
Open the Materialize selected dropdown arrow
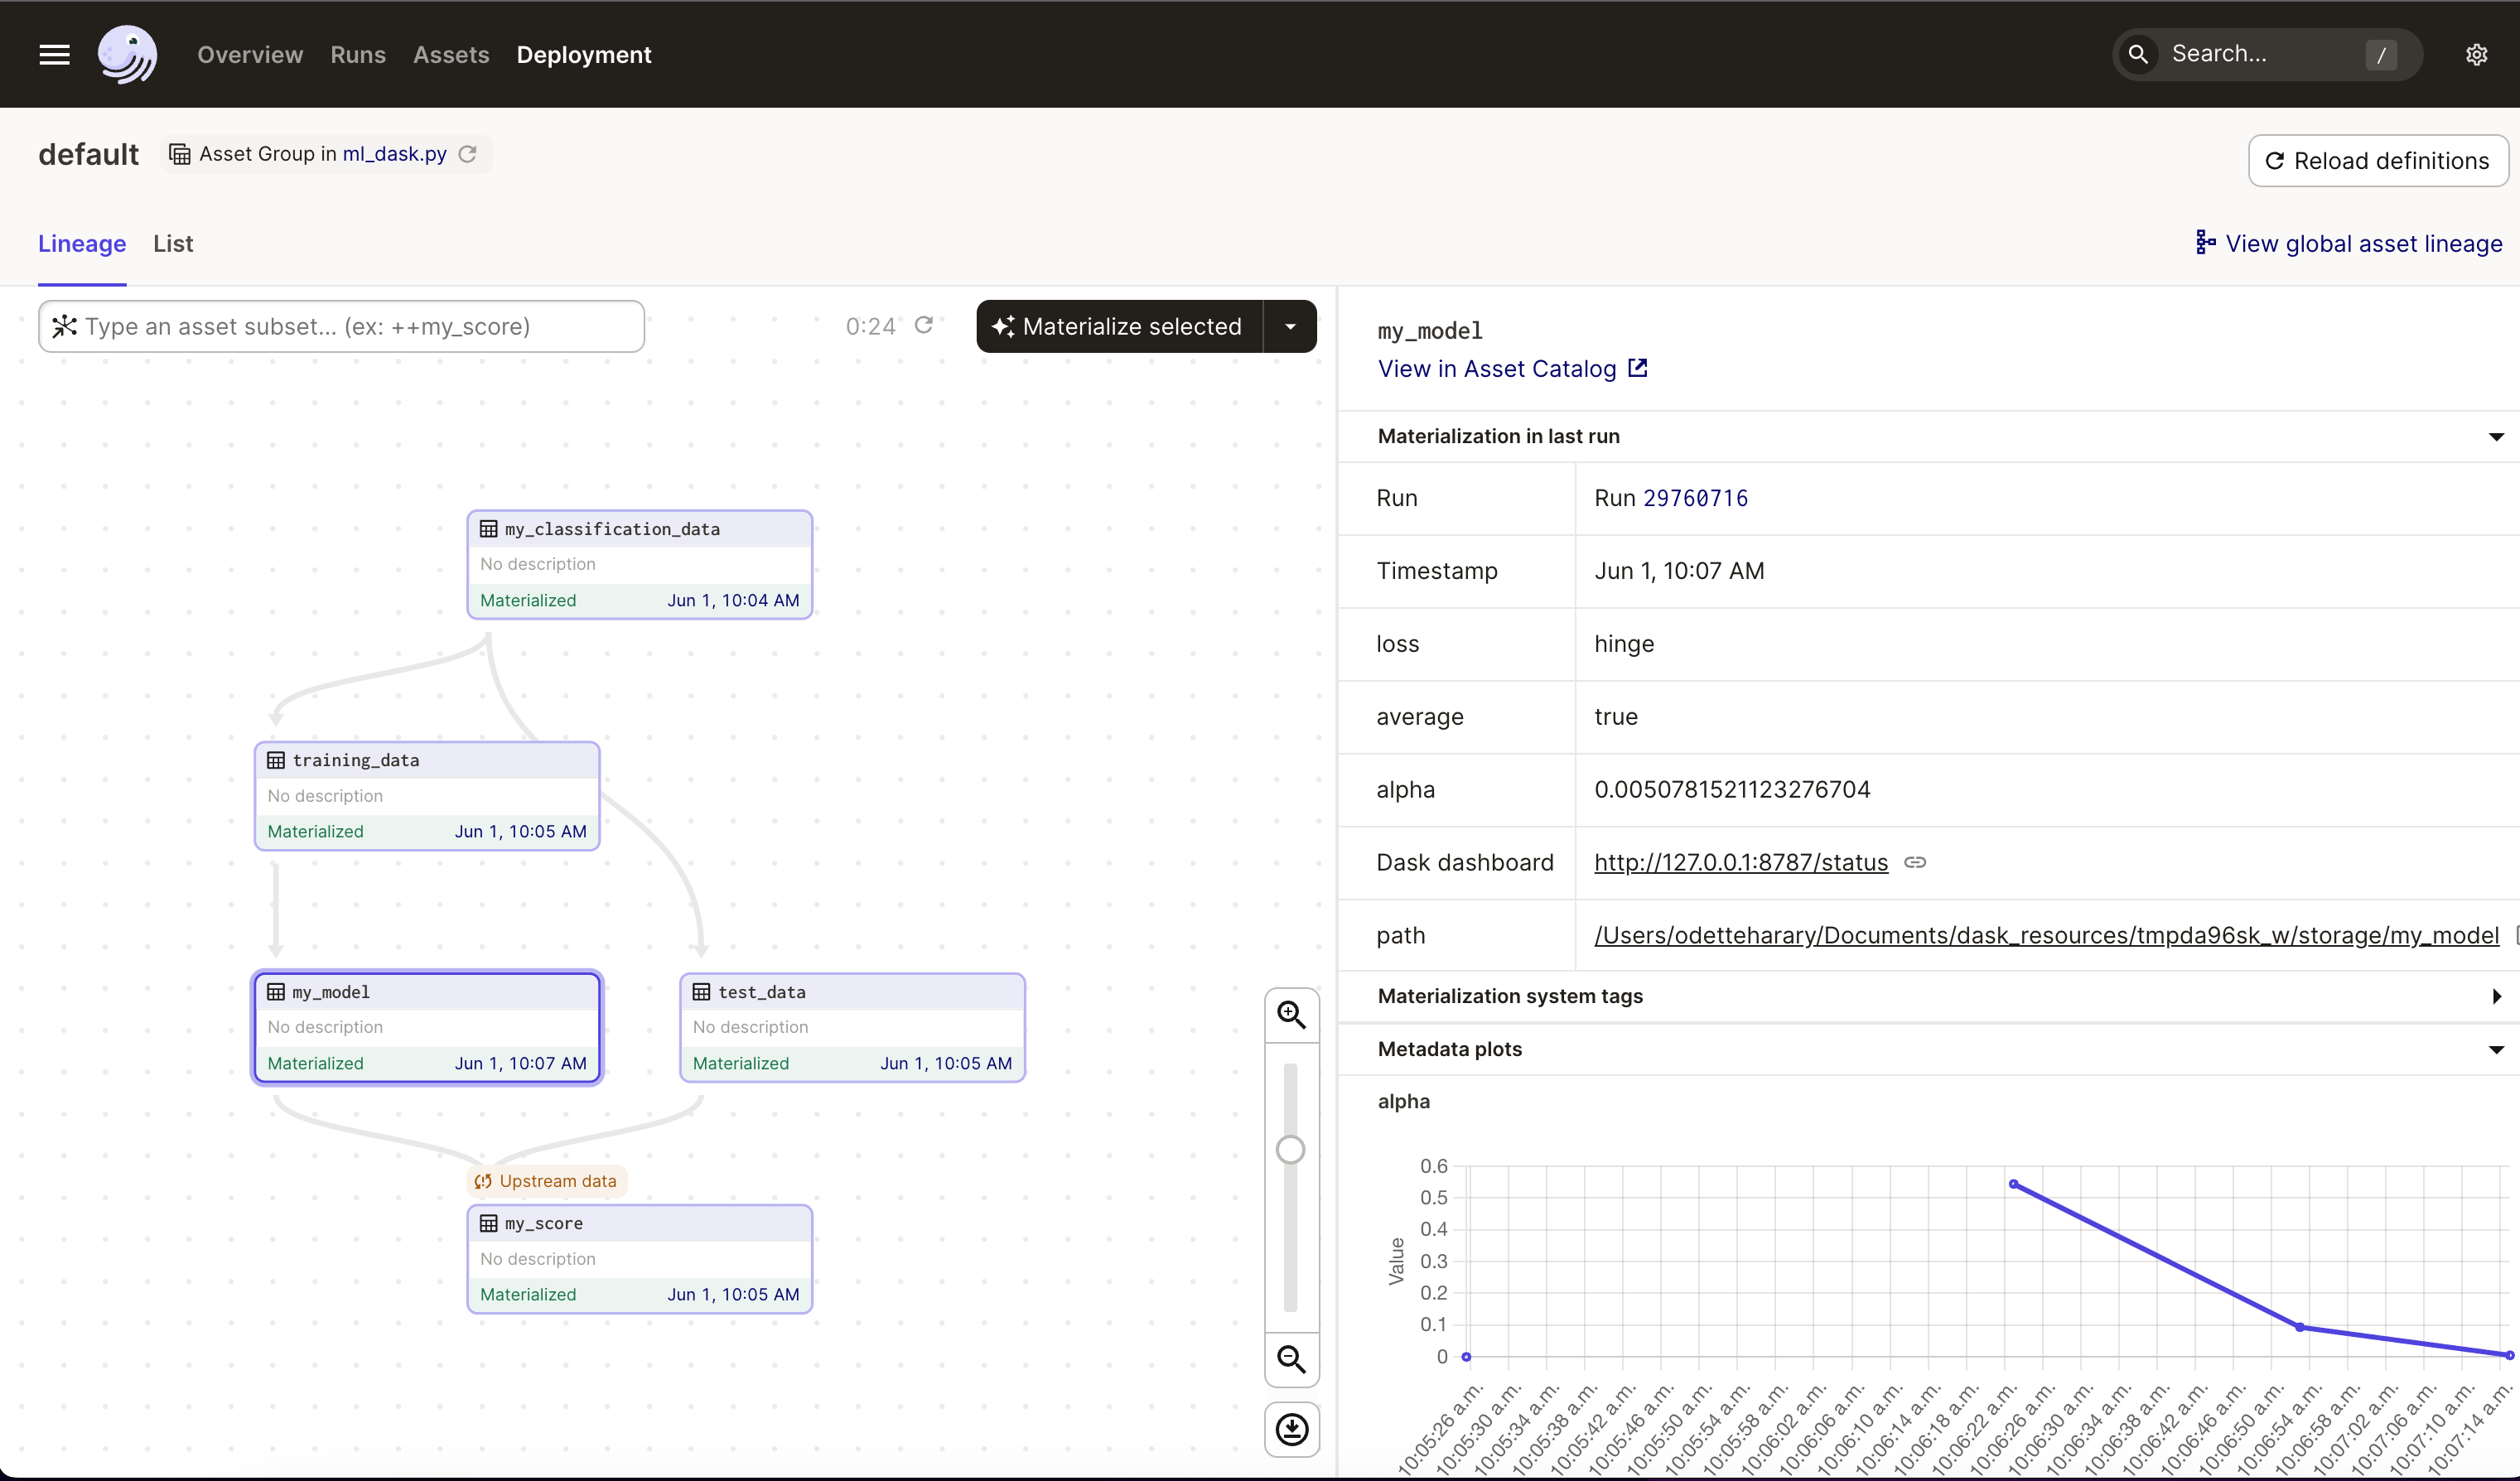tap(1290, 326)
